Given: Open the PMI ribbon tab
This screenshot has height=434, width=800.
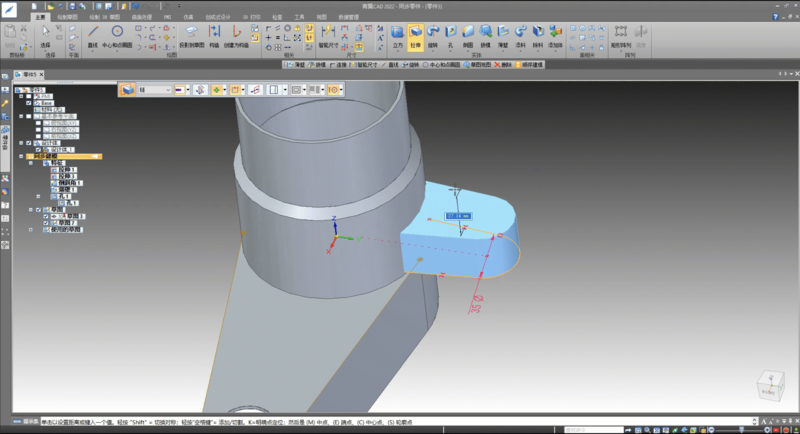Looking at the screenshot, I should click(167, 17).
